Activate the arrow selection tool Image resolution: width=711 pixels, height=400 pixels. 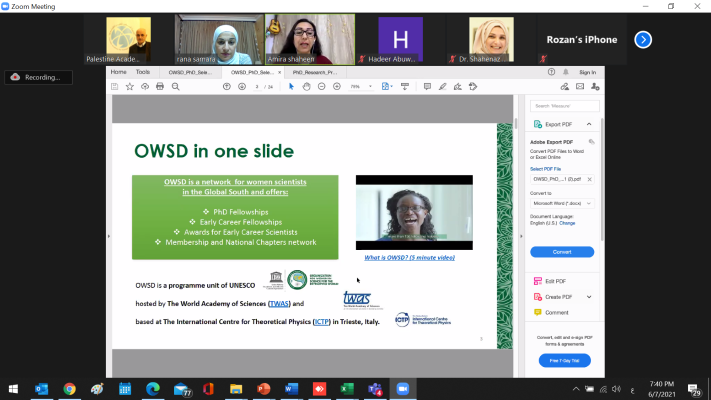click(292, 87)
